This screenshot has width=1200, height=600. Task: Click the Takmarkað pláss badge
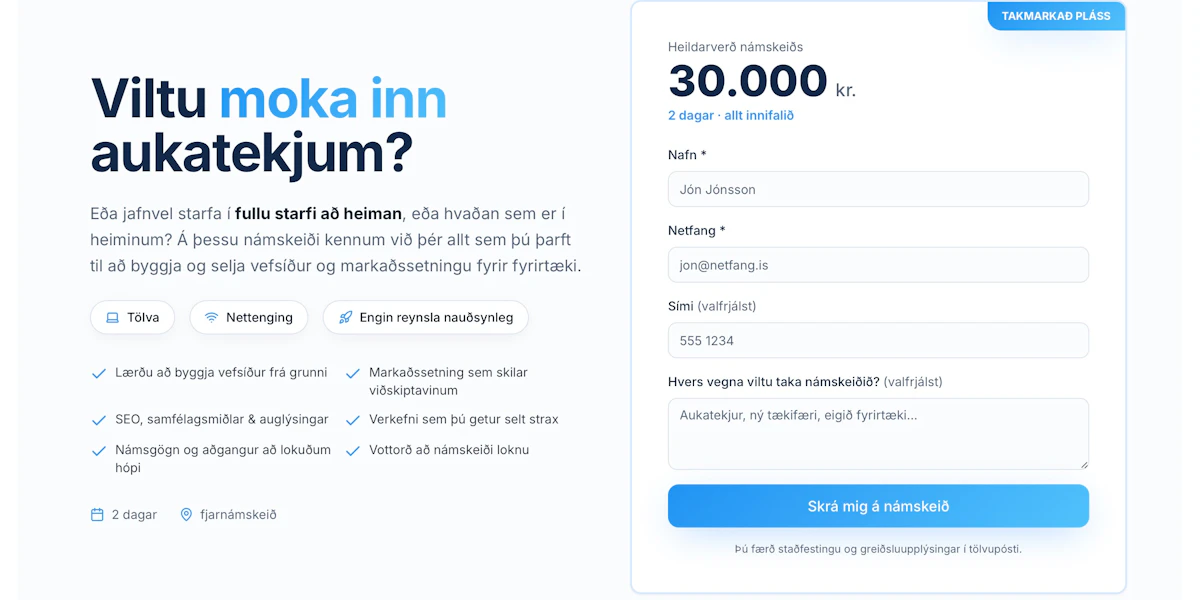pyautogui.click(x=1056, y=16)
